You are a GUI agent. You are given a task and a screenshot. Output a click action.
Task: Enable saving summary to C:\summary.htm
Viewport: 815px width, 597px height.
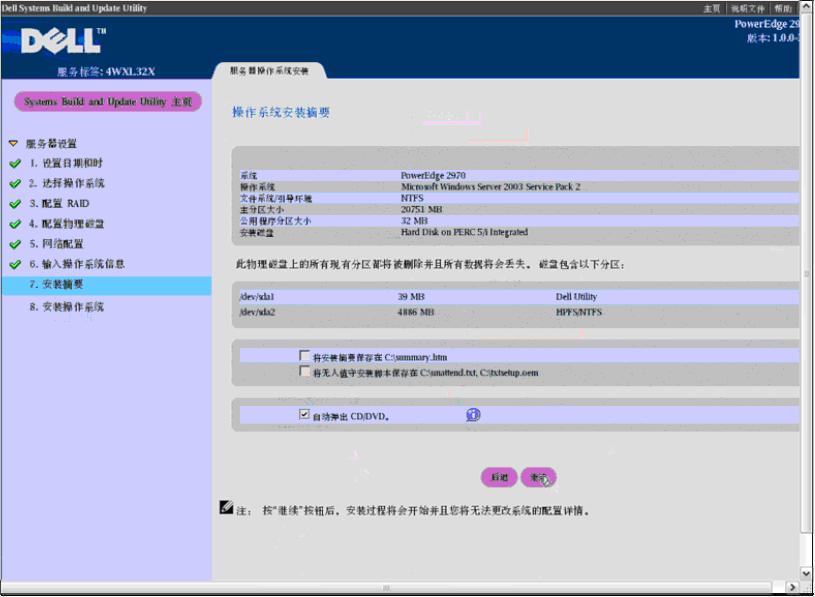coord(304,356)
